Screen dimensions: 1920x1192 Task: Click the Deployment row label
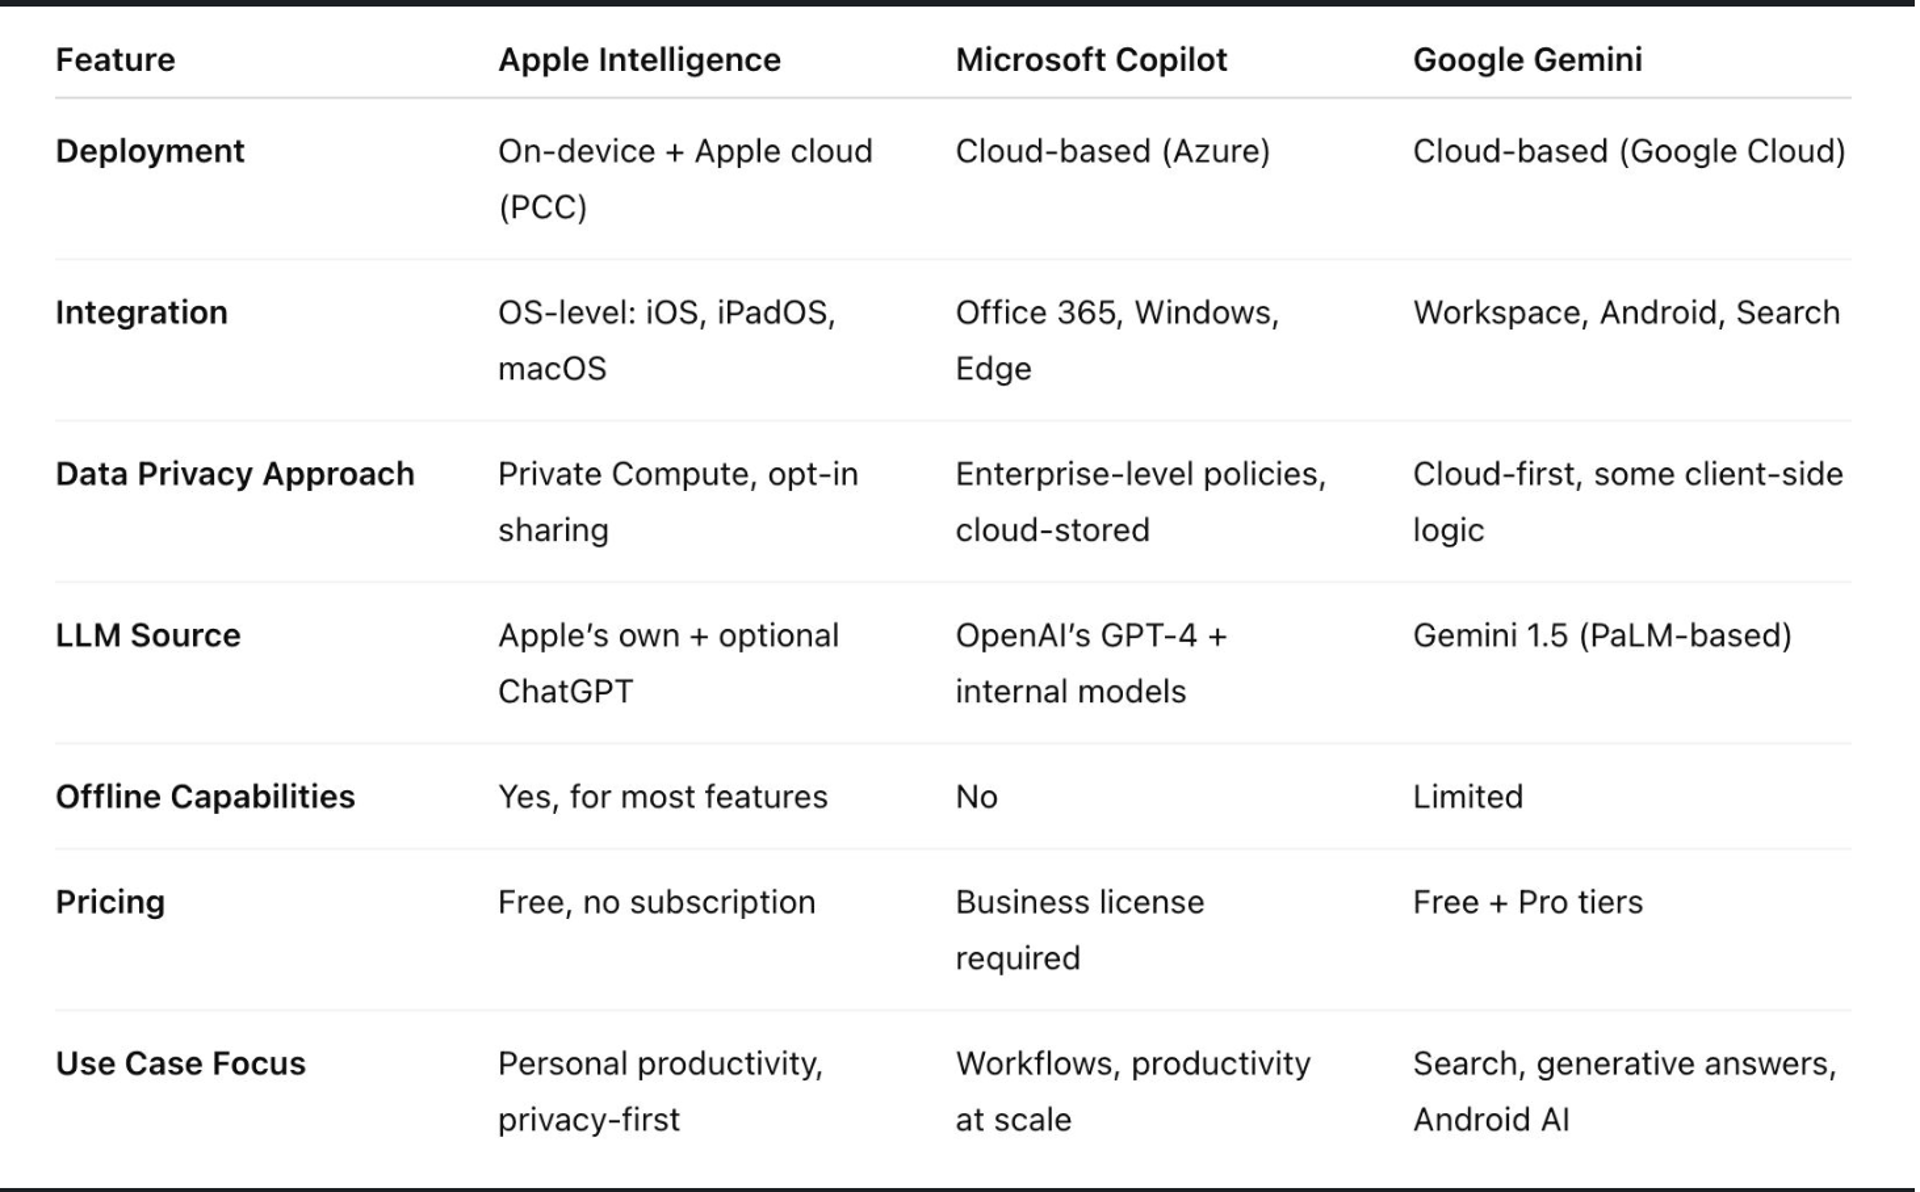point(150,151)
